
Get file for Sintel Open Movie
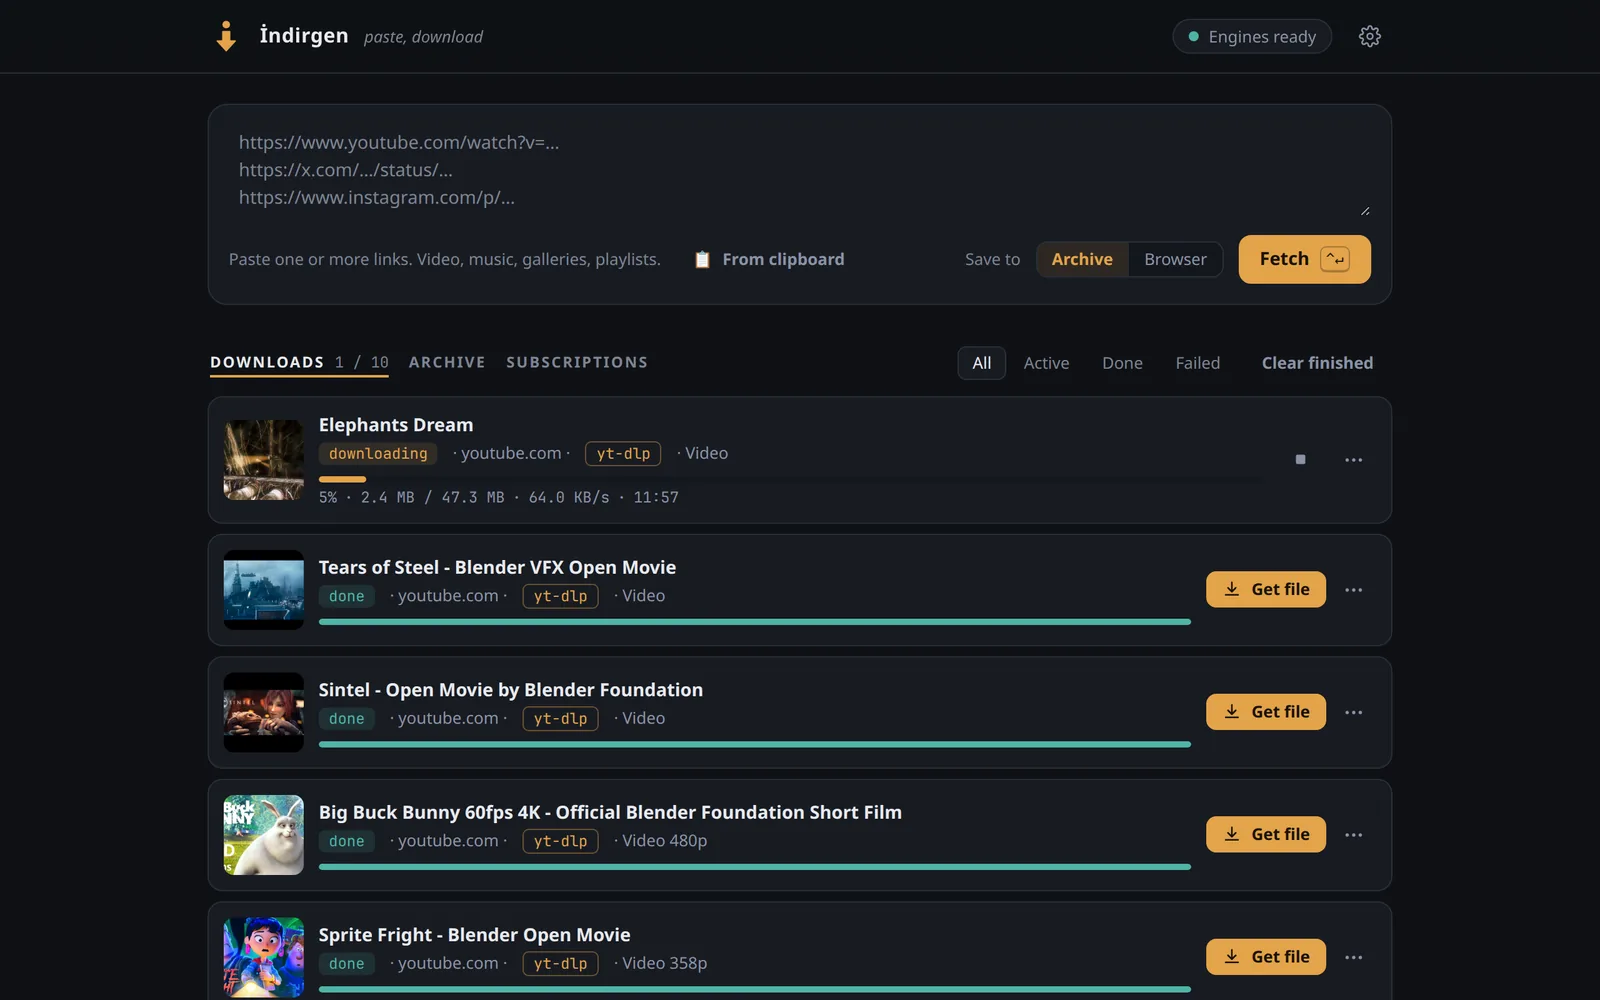pos(1266,712)
